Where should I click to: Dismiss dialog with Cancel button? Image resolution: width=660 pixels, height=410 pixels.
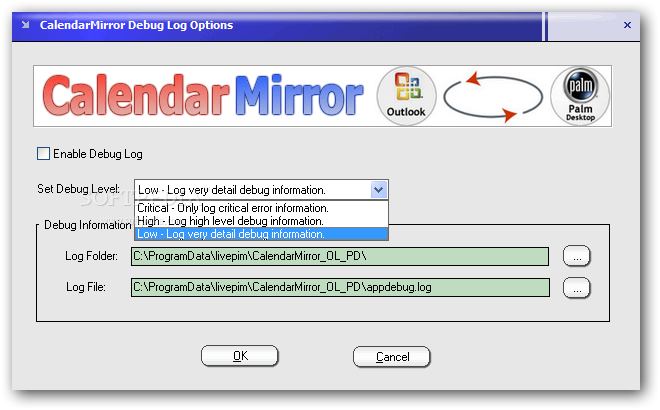(x=392, y=357)
